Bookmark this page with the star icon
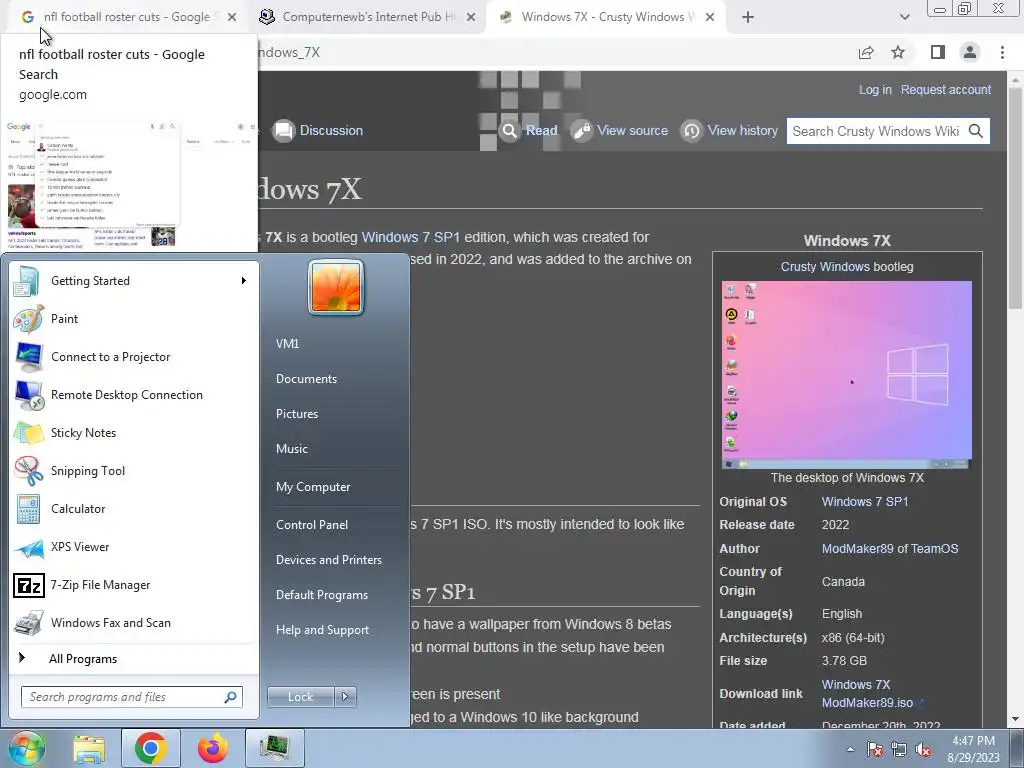 (x=899, y=52)
